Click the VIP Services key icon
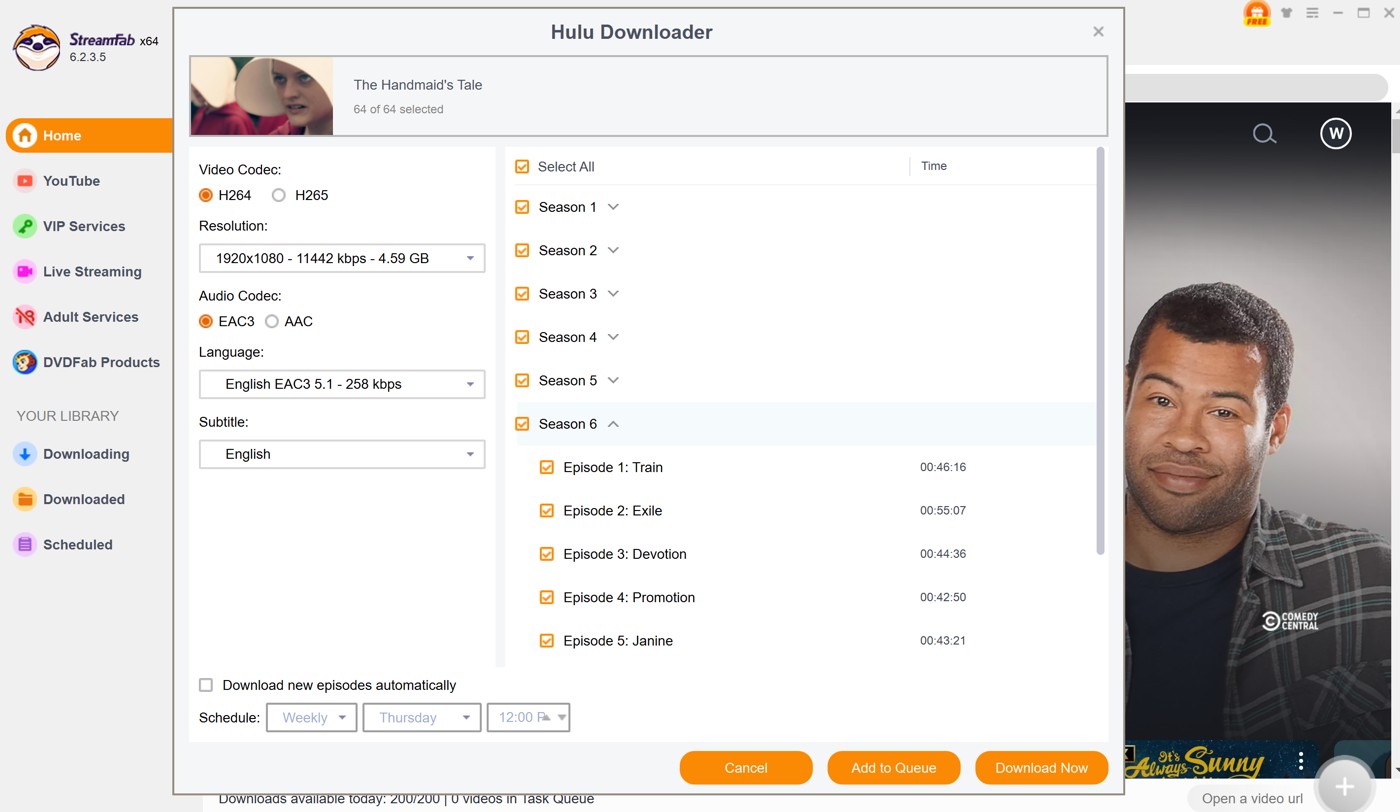This screenshot has height=812, width=1400. (x=25, y=226)
